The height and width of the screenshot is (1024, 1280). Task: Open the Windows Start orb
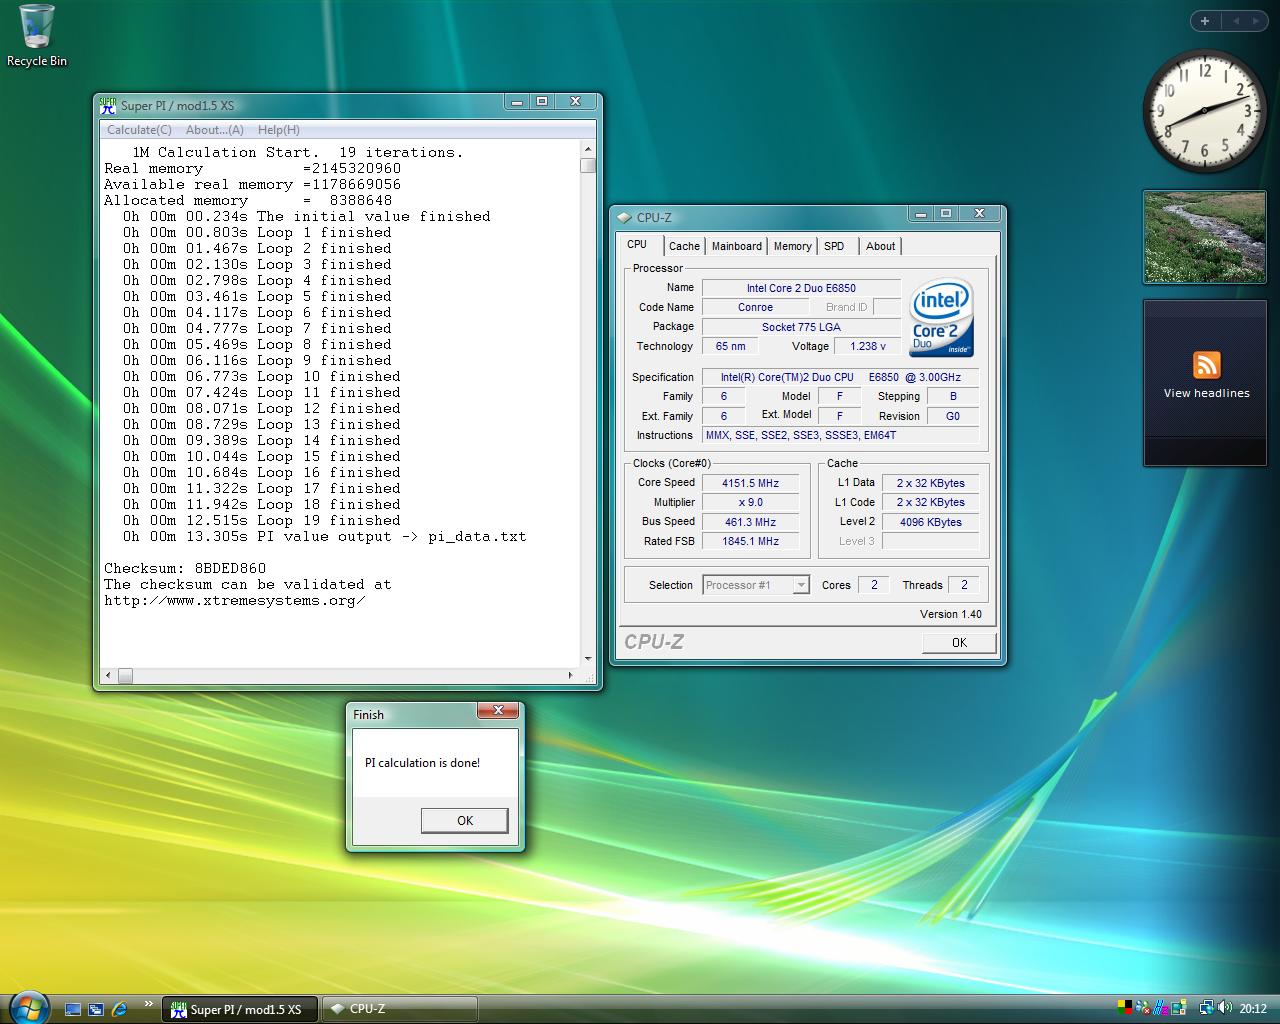(28, 1008)
